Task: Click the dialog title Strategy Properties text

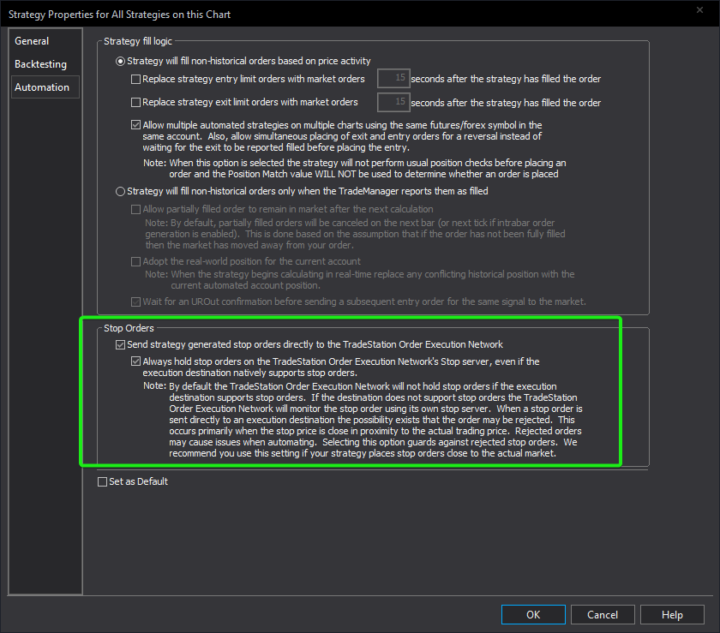Action: [x=119, y=14]
